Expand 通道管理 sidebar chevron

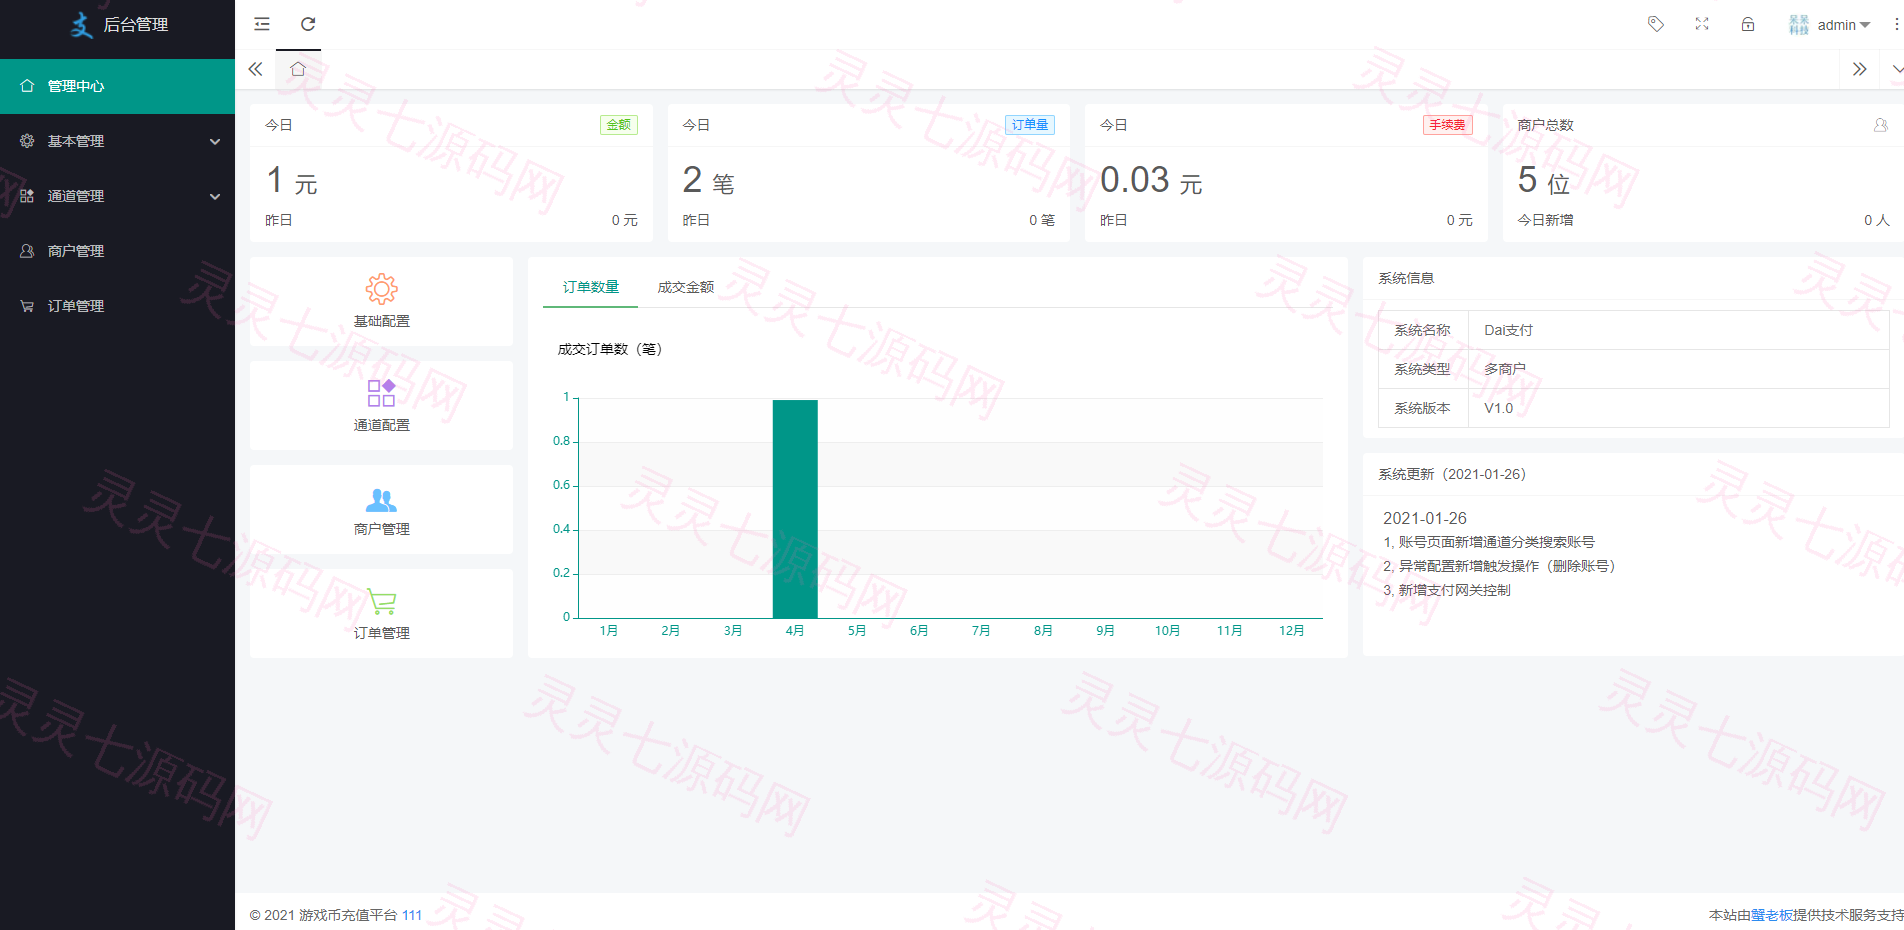click(x=215, y=196)
